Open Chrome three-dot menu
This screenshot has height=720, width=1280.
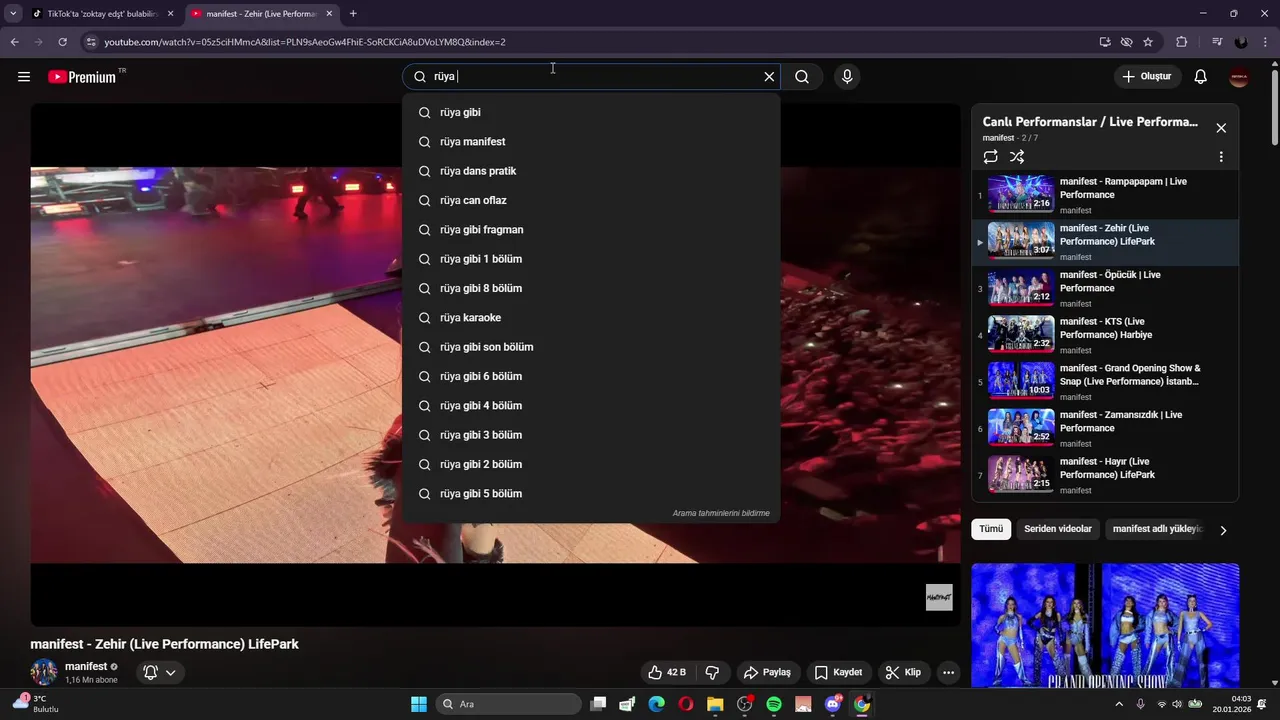click(x=1264, y=42)
